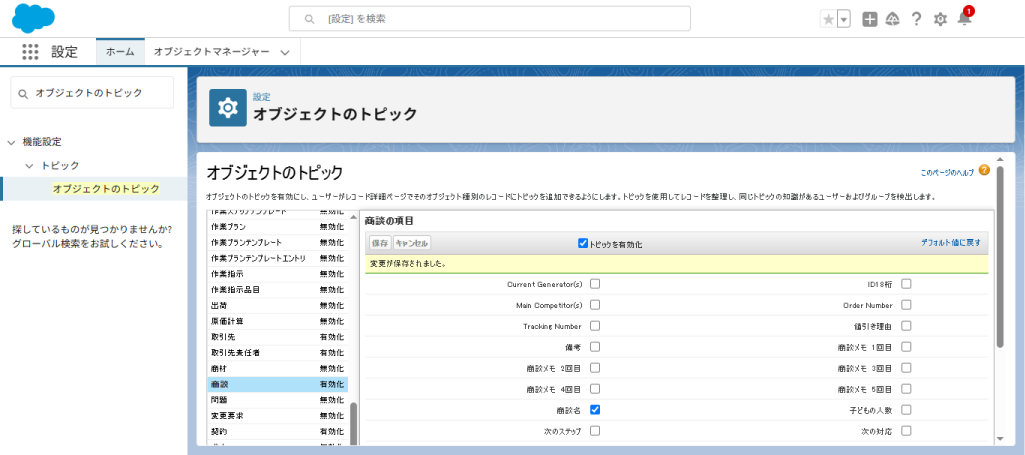This screenshot has width=1025, height=455.
Task: Select 作業指示品目 in the object list
Action: [x=278, y=289]
